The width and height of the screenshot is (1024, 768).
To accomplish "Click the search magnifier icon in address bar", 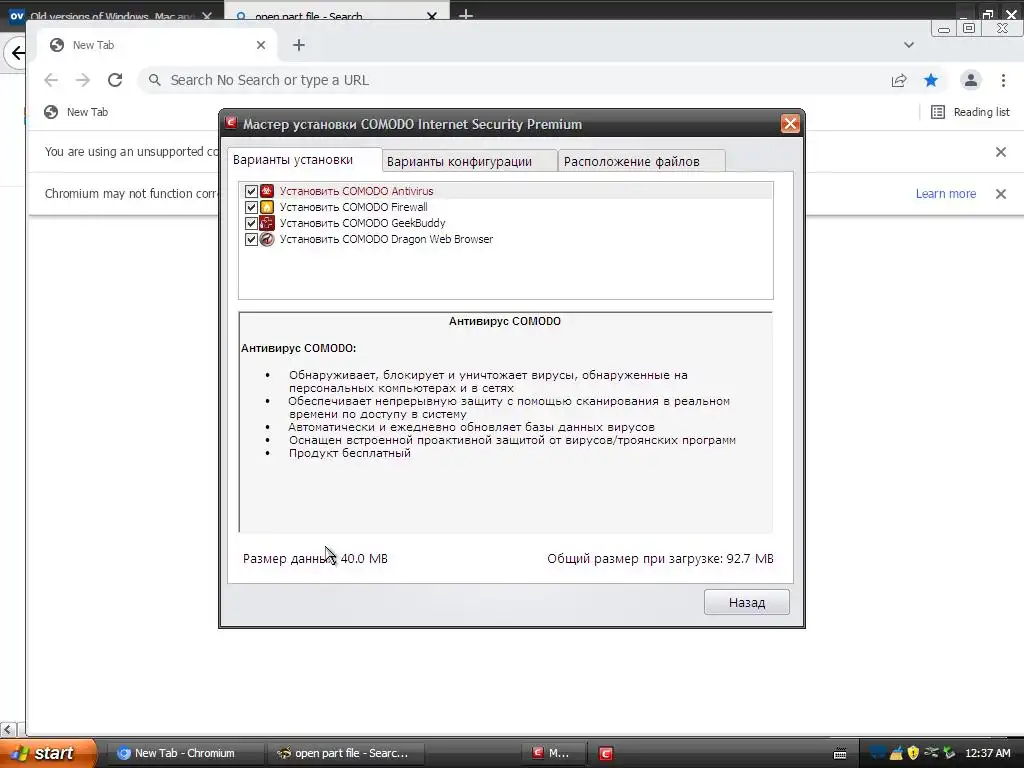I will (x=154, y=80).
